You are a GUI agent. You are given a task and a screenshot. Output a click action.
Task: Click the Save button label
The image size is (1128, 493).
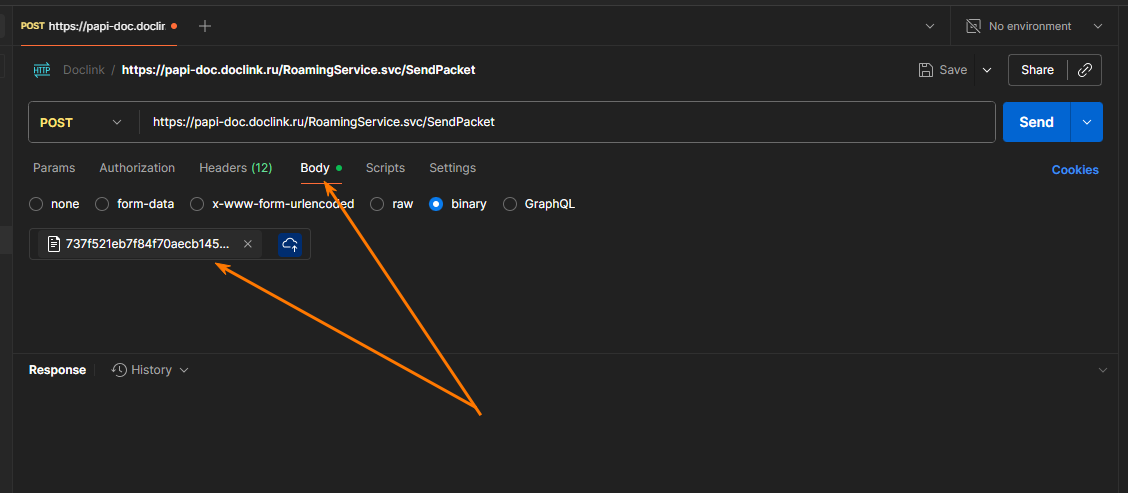(x=953, y=70)
